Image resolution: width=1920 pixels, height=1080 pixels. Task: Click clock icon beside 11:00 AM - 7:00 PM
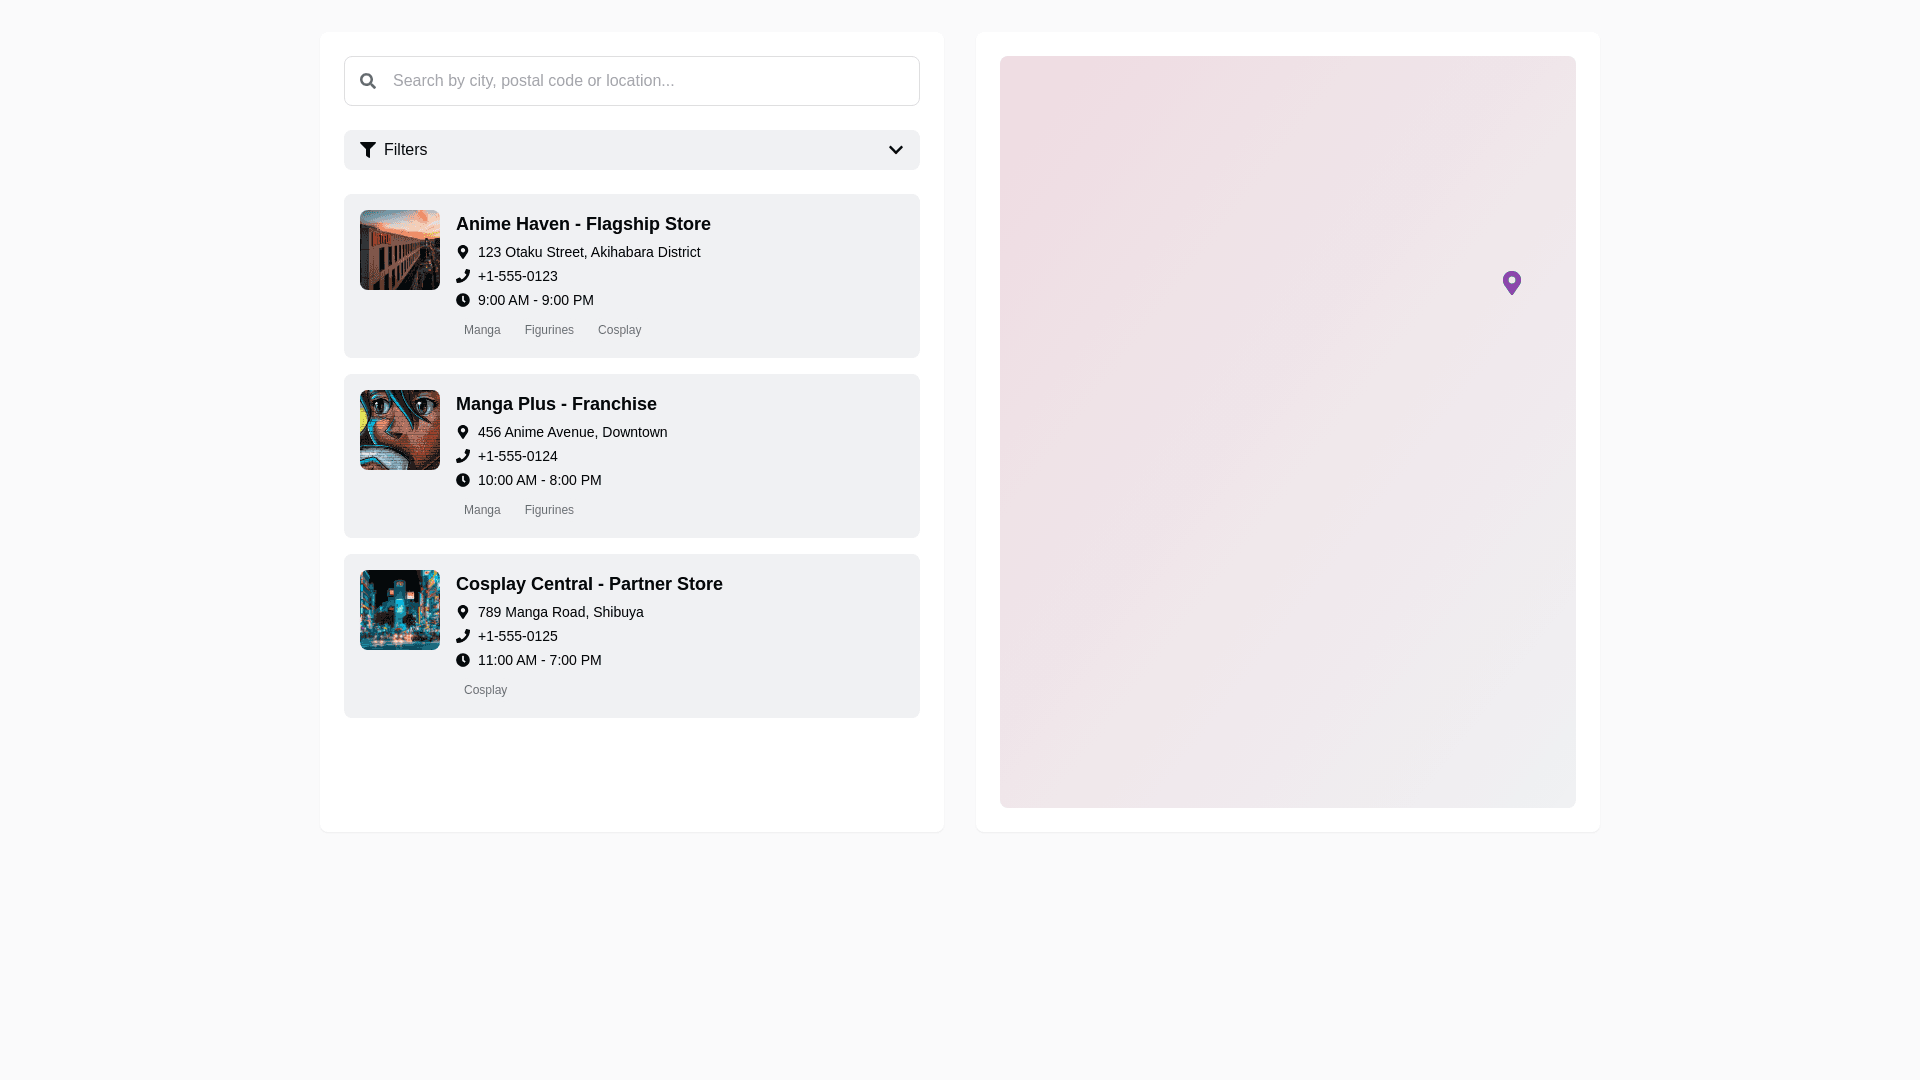pos(463,660)
